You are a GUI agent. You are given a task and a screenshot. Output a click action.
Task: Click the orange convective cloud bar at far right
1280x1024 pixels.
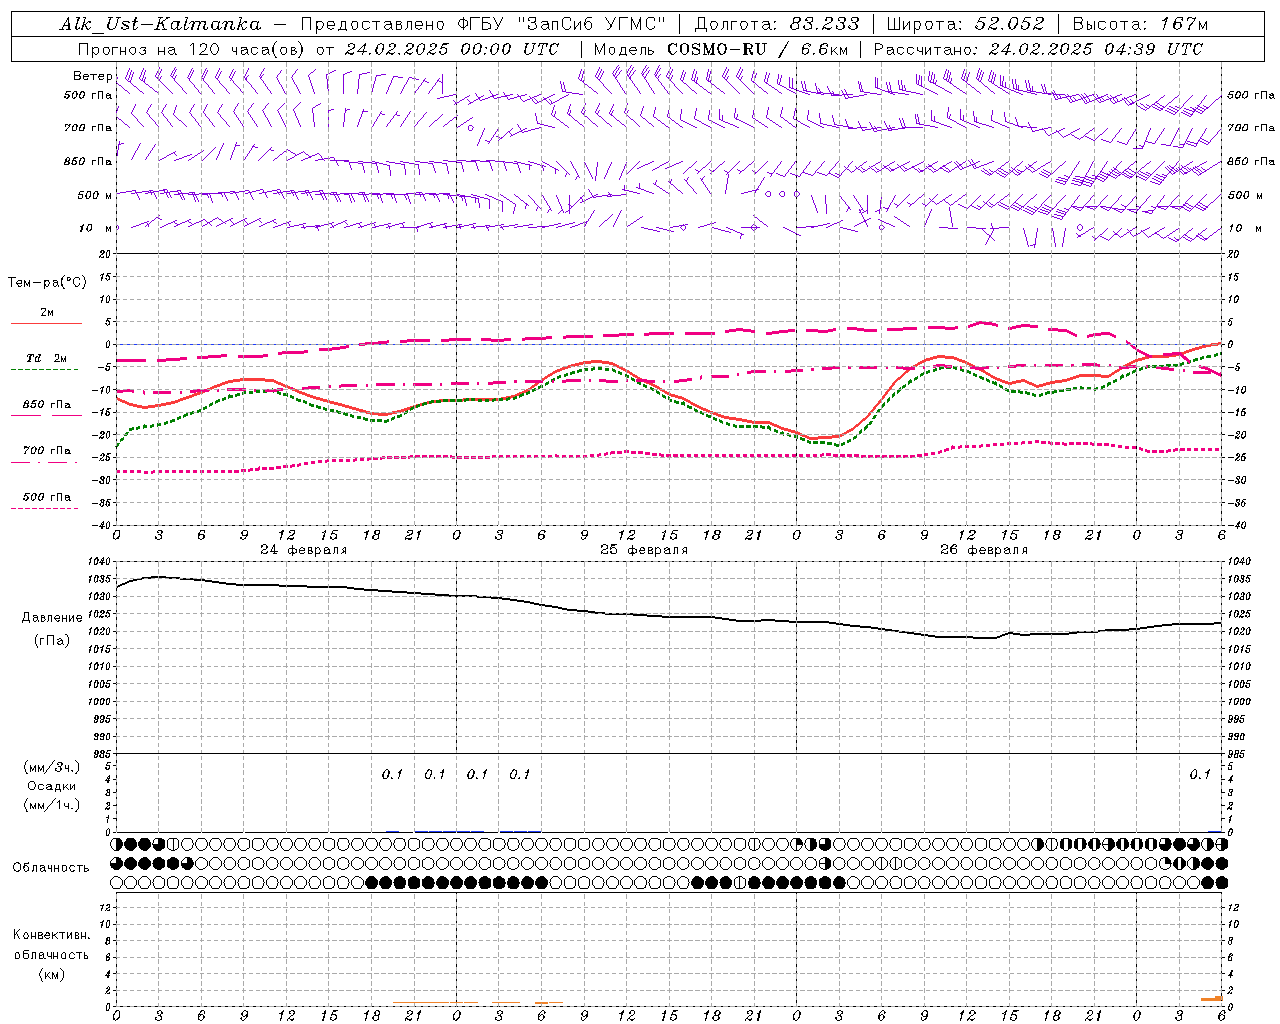1212,998
